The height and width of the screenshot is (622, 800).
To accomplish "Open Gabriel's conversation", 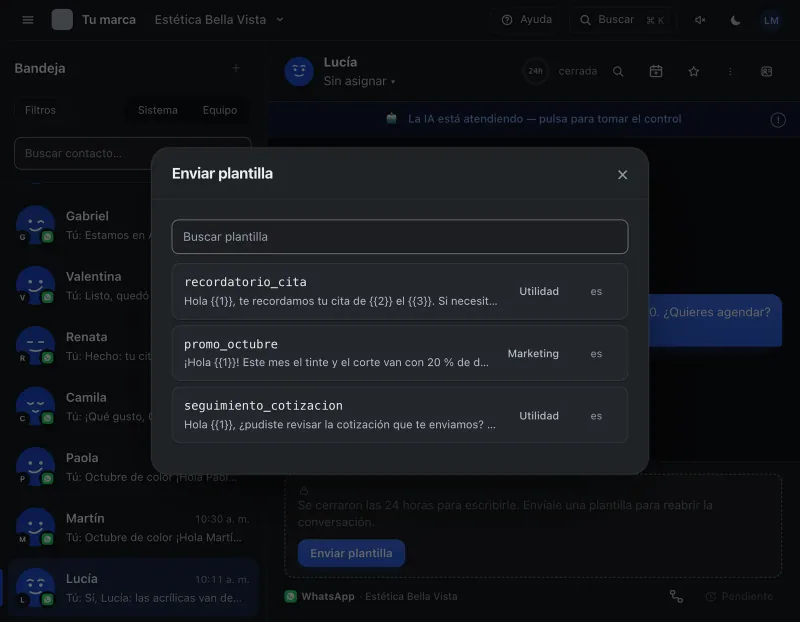I will [133, 225].
